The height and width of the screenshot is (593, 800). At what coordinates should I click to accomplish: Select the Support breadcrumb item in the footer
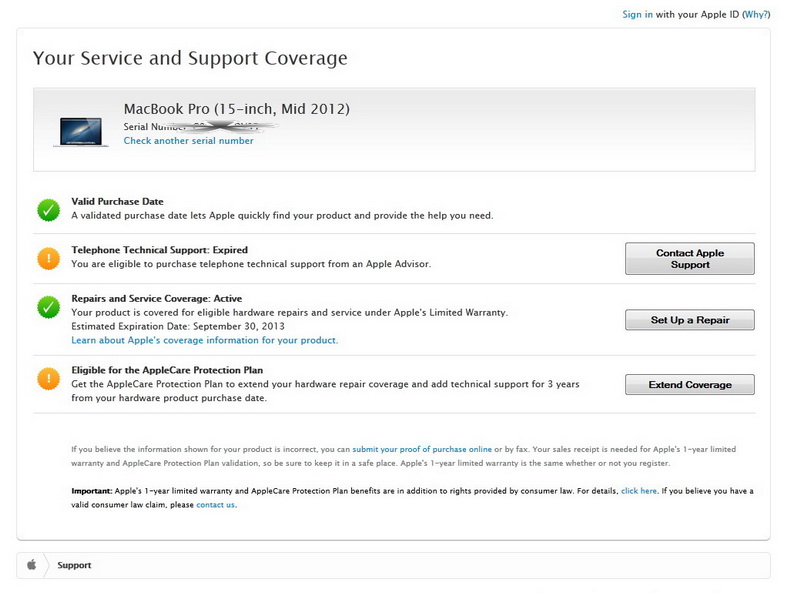click(x=74, y=565)
